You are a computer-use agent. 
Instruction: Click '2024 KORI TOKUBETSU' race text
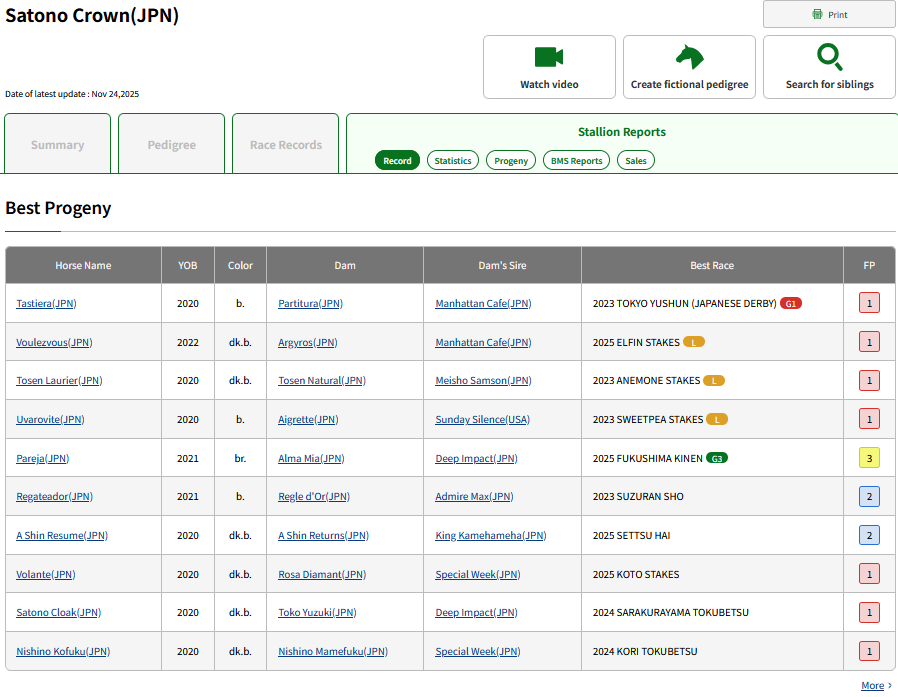tap(645, 652)
